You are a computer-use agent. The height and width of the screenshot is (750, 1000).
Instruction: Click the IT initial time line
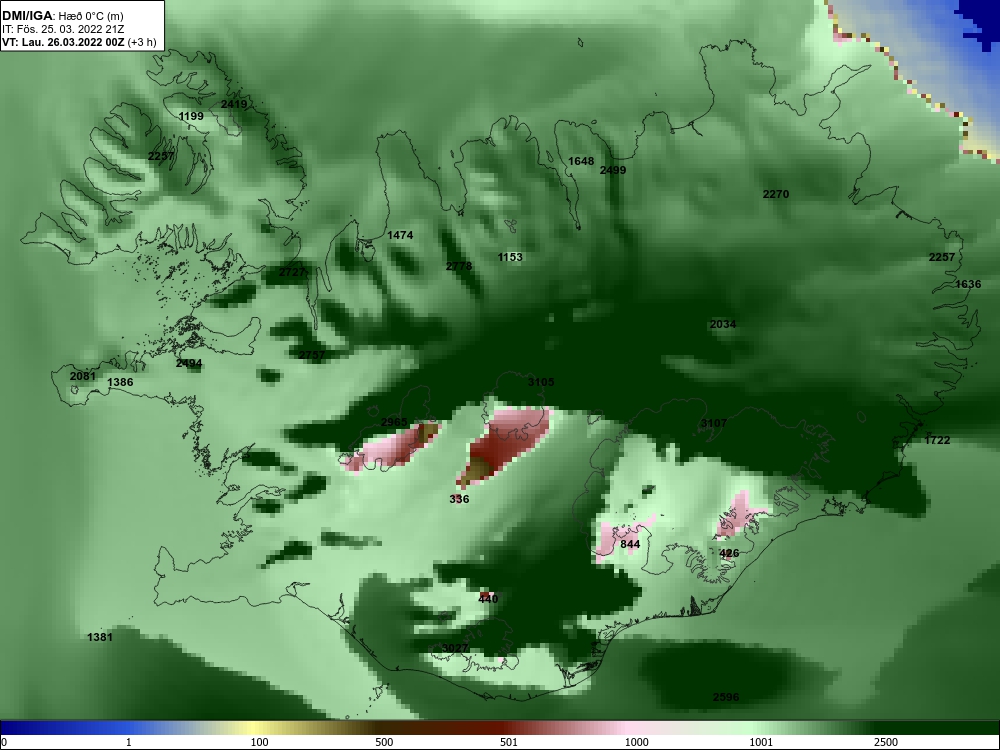coord(63,29)
